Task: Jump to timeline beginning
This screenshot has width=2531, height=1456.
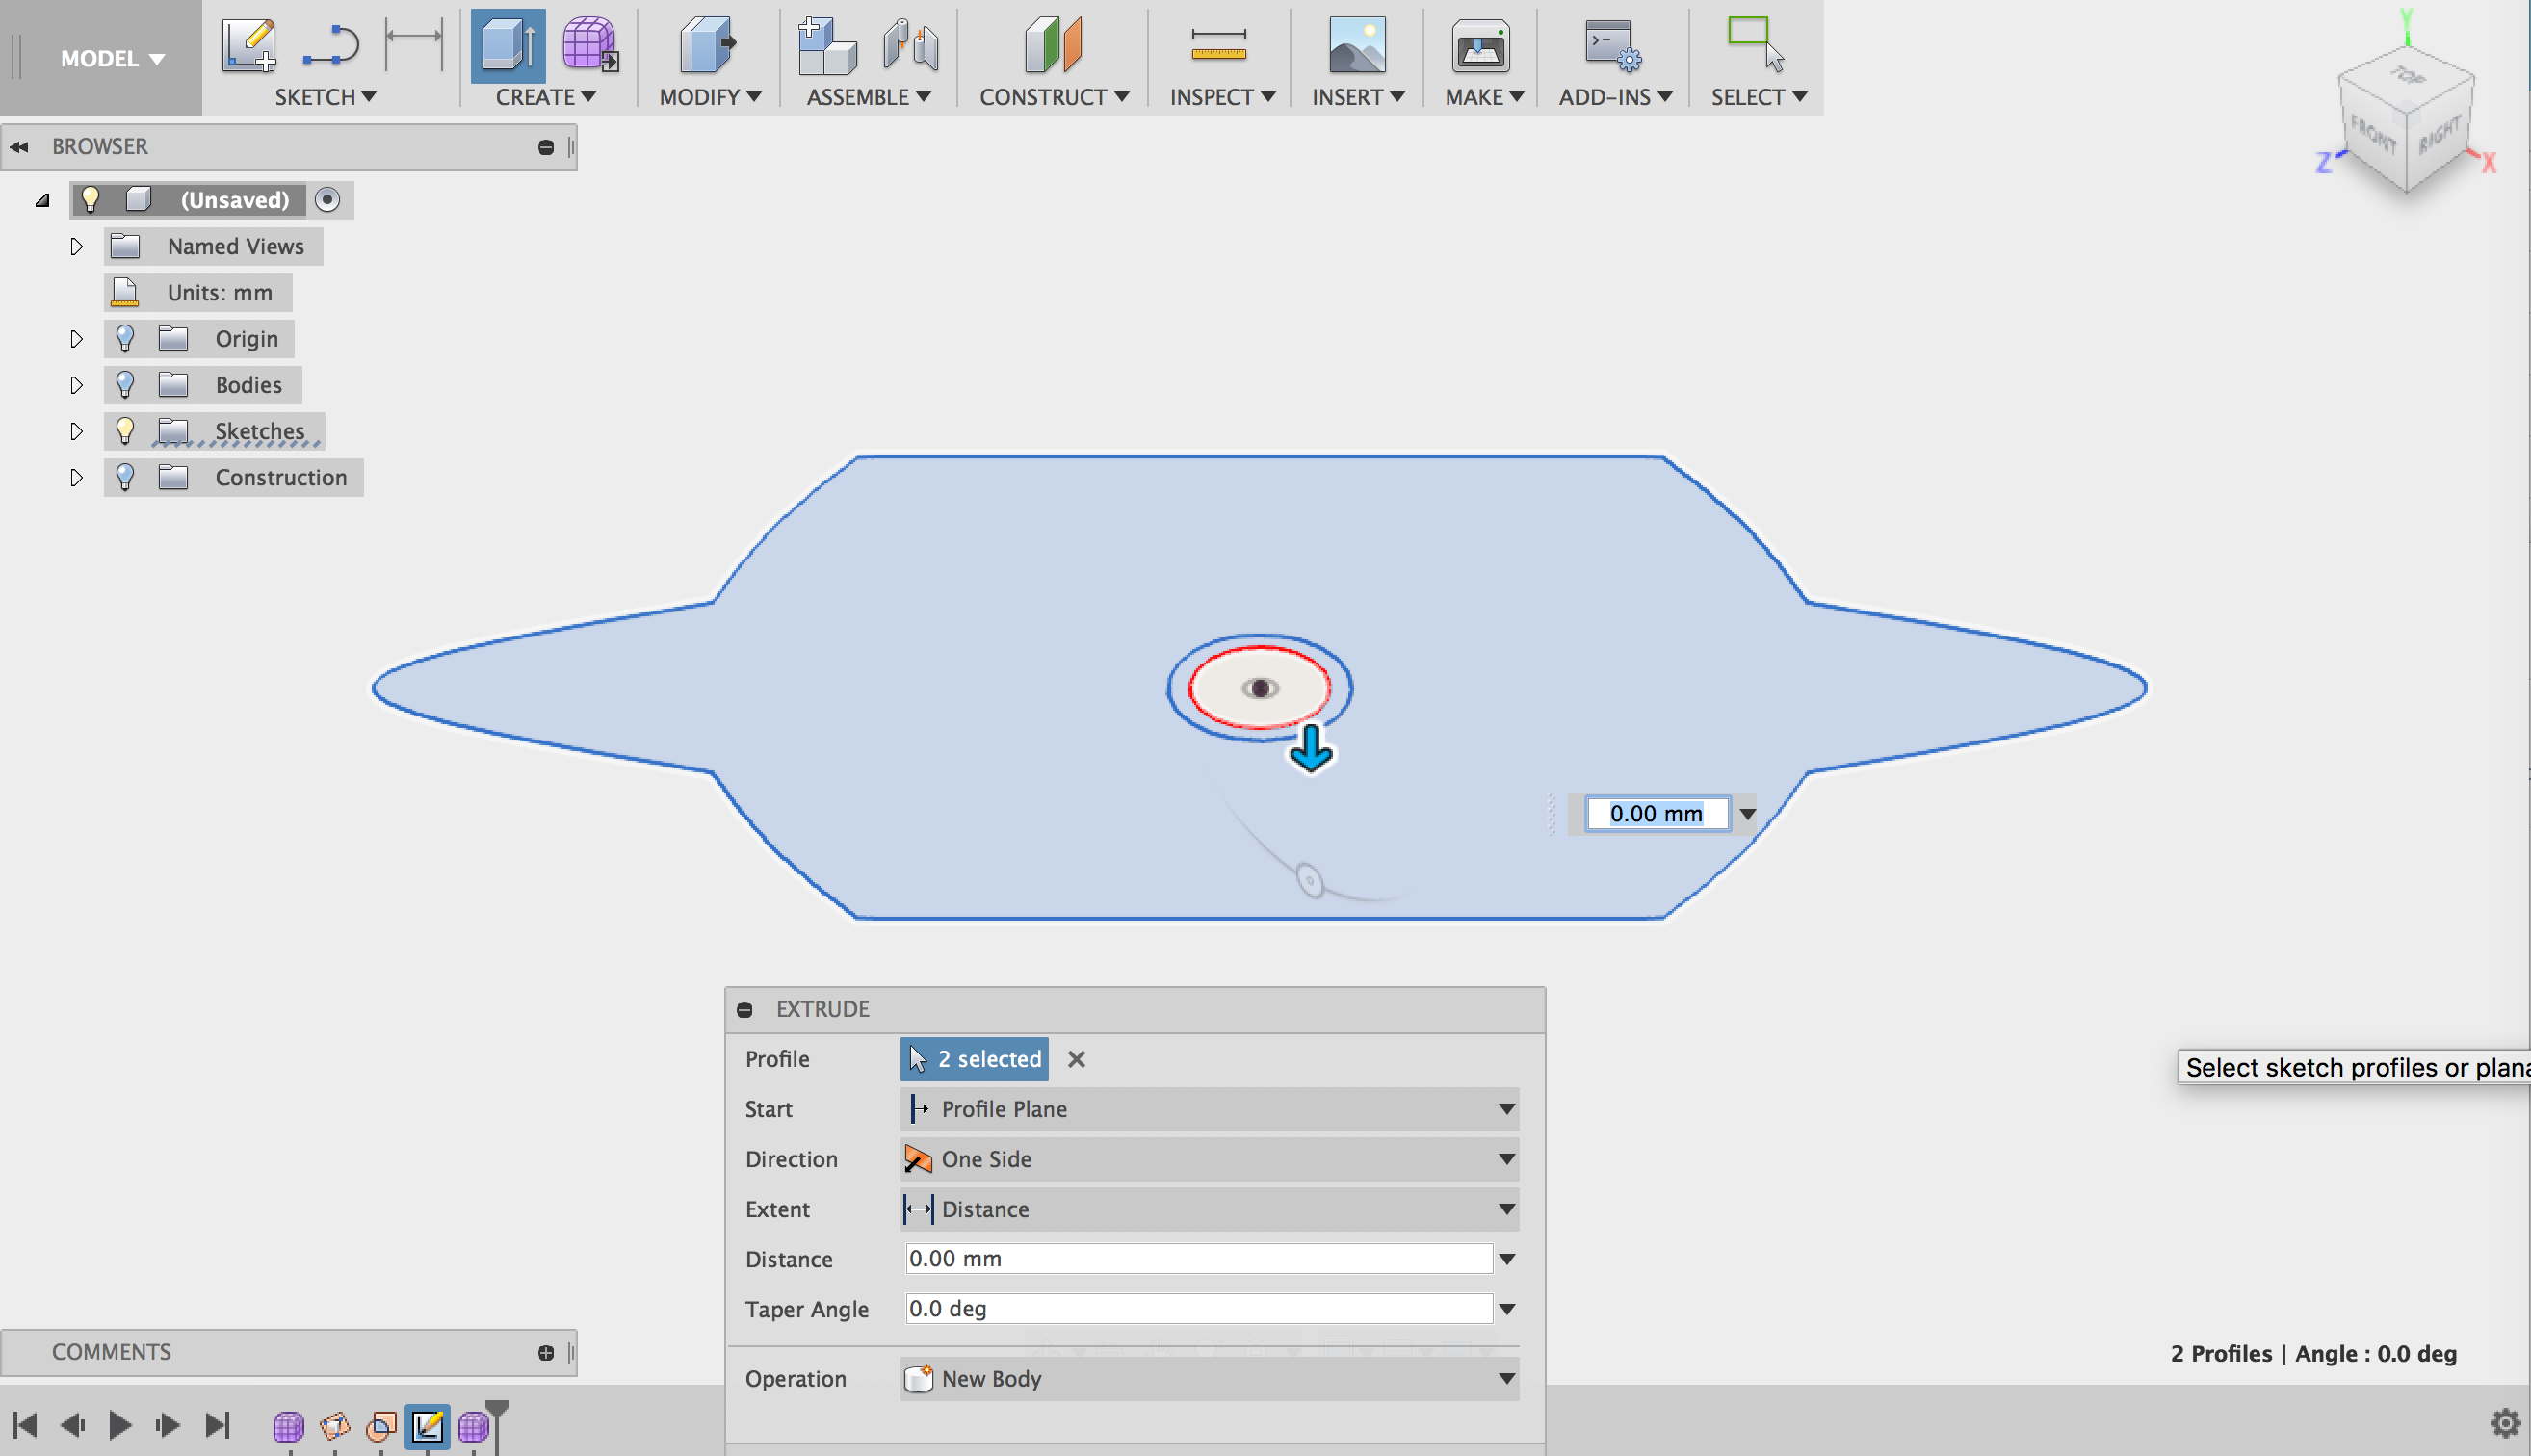Action: coord(25,1425)
